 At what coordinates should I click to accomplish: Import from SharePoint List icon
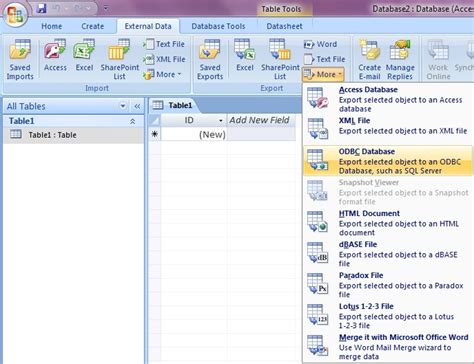[x=119, y=59]
